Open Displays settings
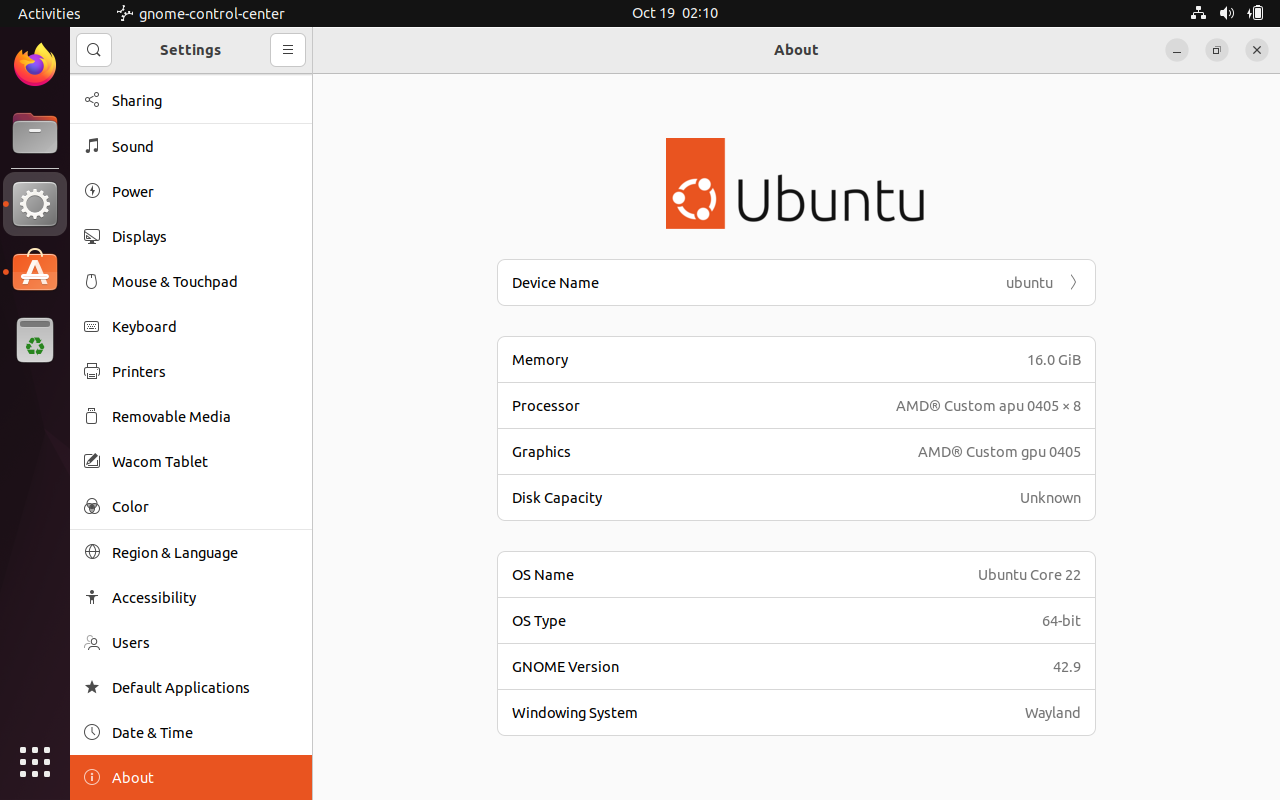 (191, 236)
